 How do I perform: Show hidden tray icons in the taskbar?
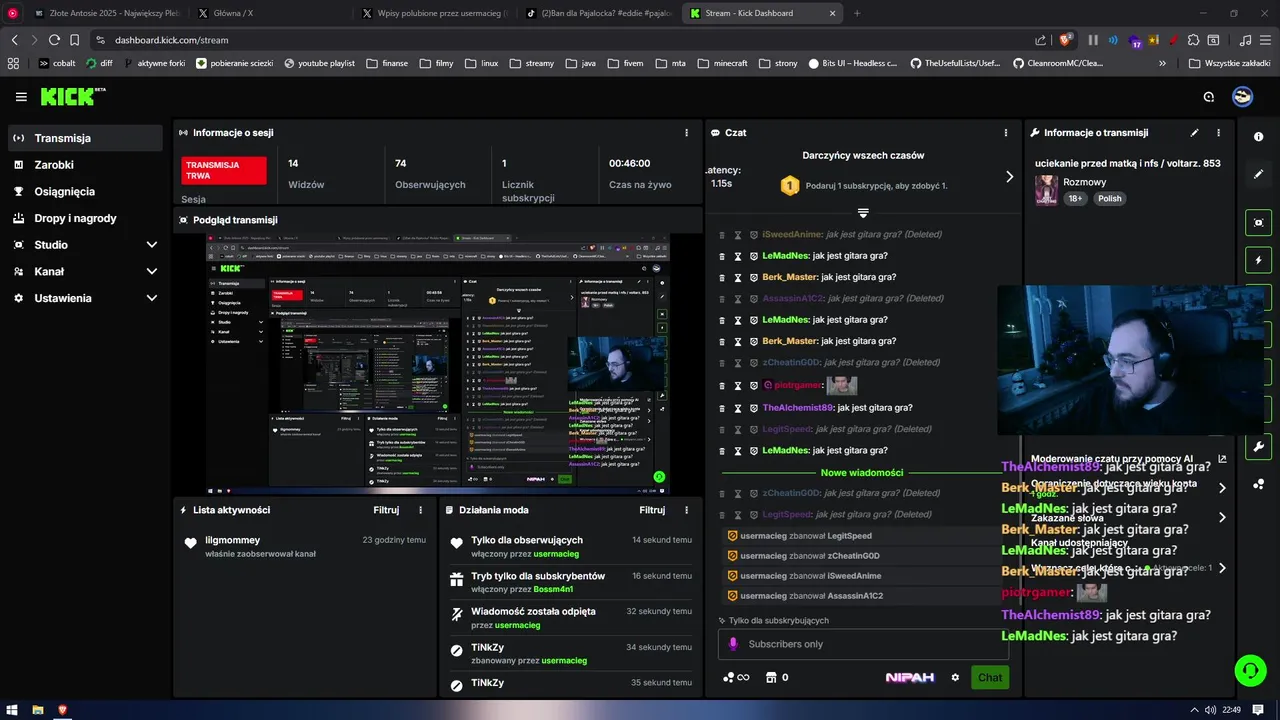(1194, 710)
